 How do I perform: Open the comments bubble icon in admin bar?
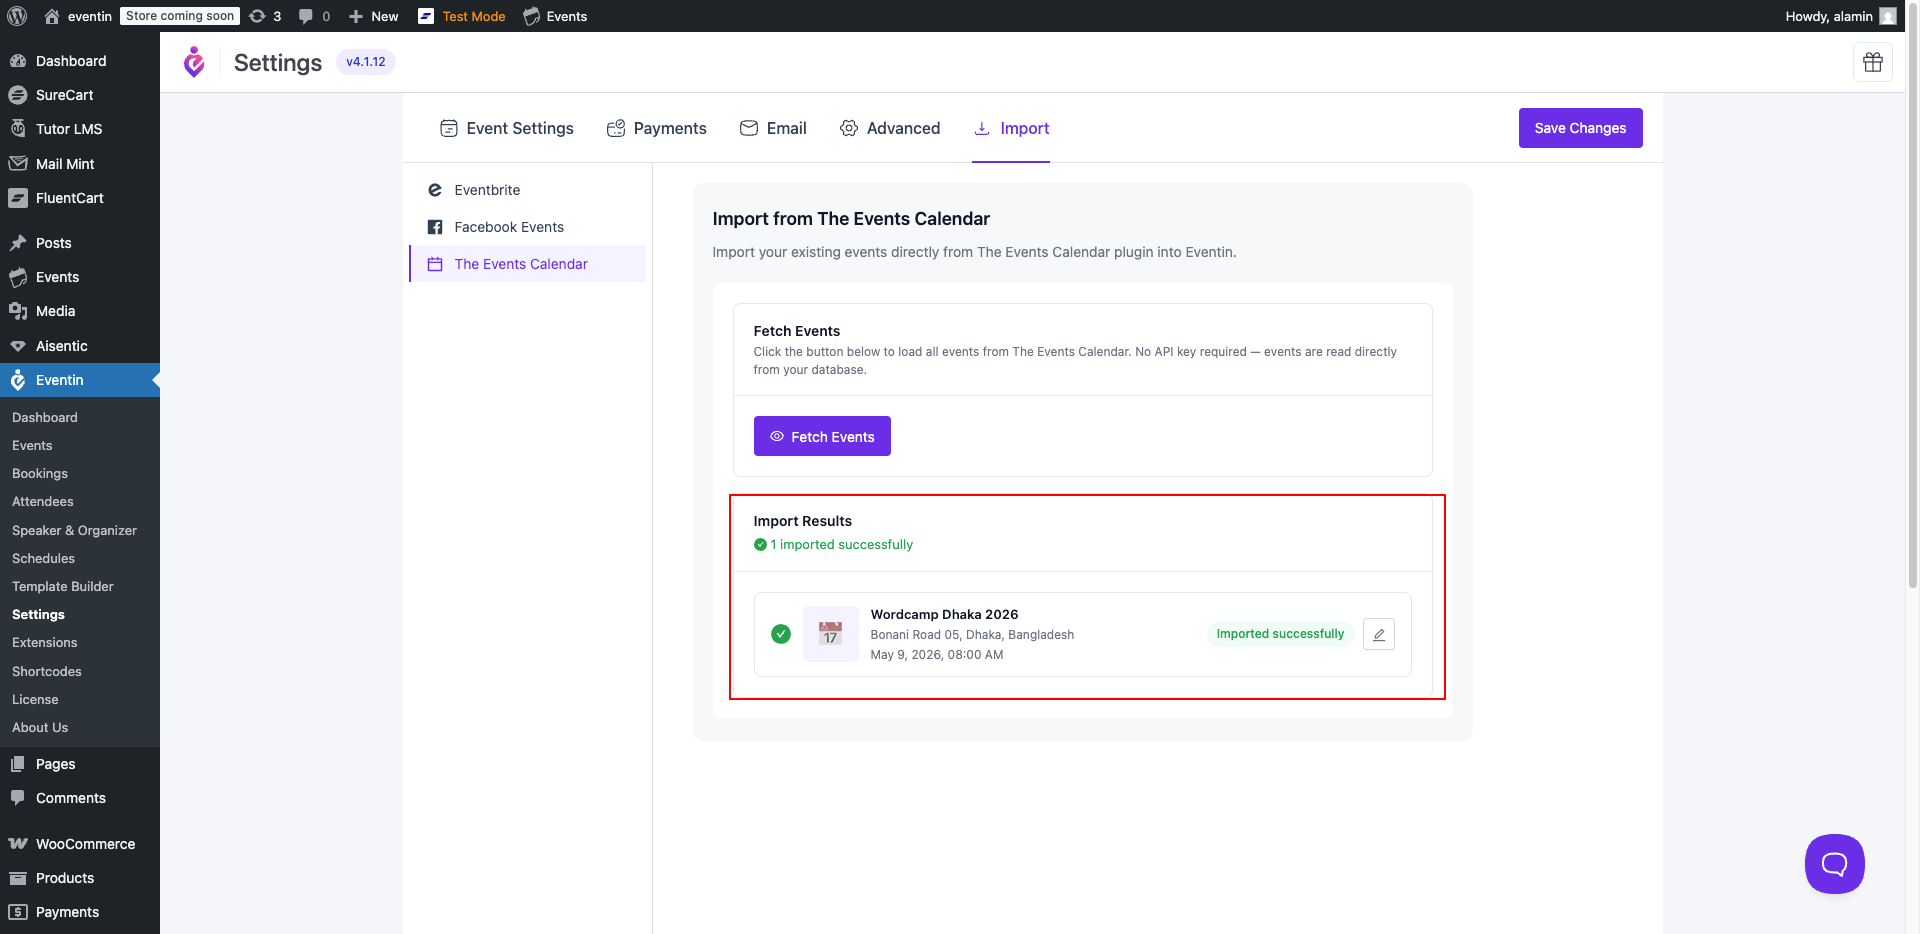coord(306,16)
